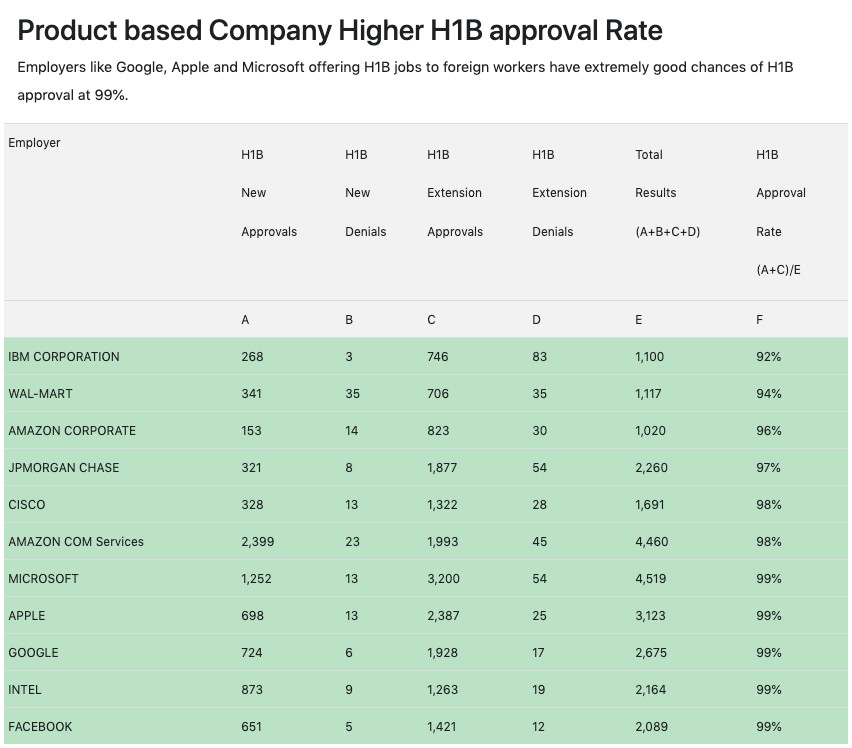The height and width of the screenshot is (748, 852).
Task: Click IBM's total results "1,100"
Action: click(x=649, y=357)
